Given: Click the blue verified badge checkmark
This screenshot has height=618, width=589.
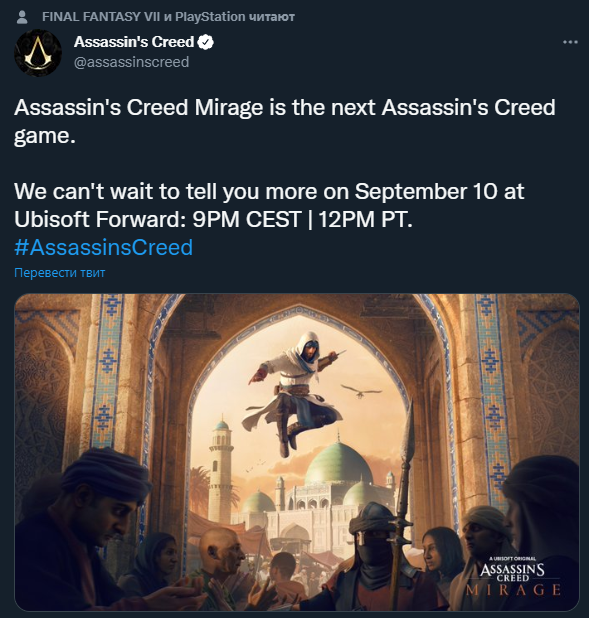Looking at the screenshot, I should click(206, 42).
